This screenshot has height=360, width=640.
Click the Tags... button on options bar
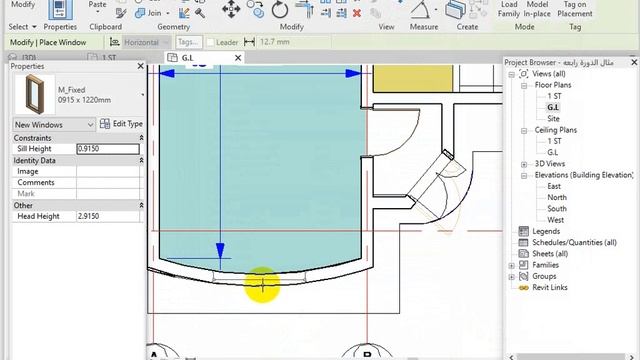click(x=189, y=42)
